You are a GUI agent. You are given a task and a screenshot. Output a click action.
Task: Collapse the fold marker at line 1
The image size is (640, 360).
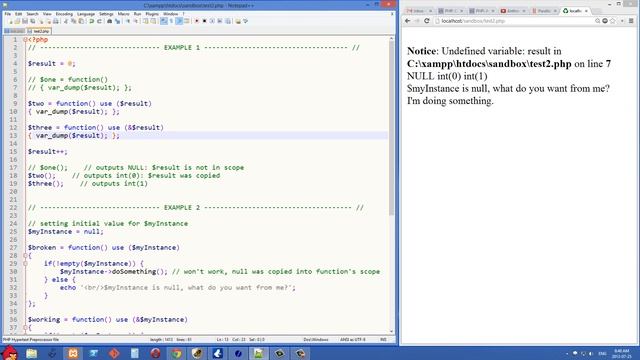click(x=25, y=40)
